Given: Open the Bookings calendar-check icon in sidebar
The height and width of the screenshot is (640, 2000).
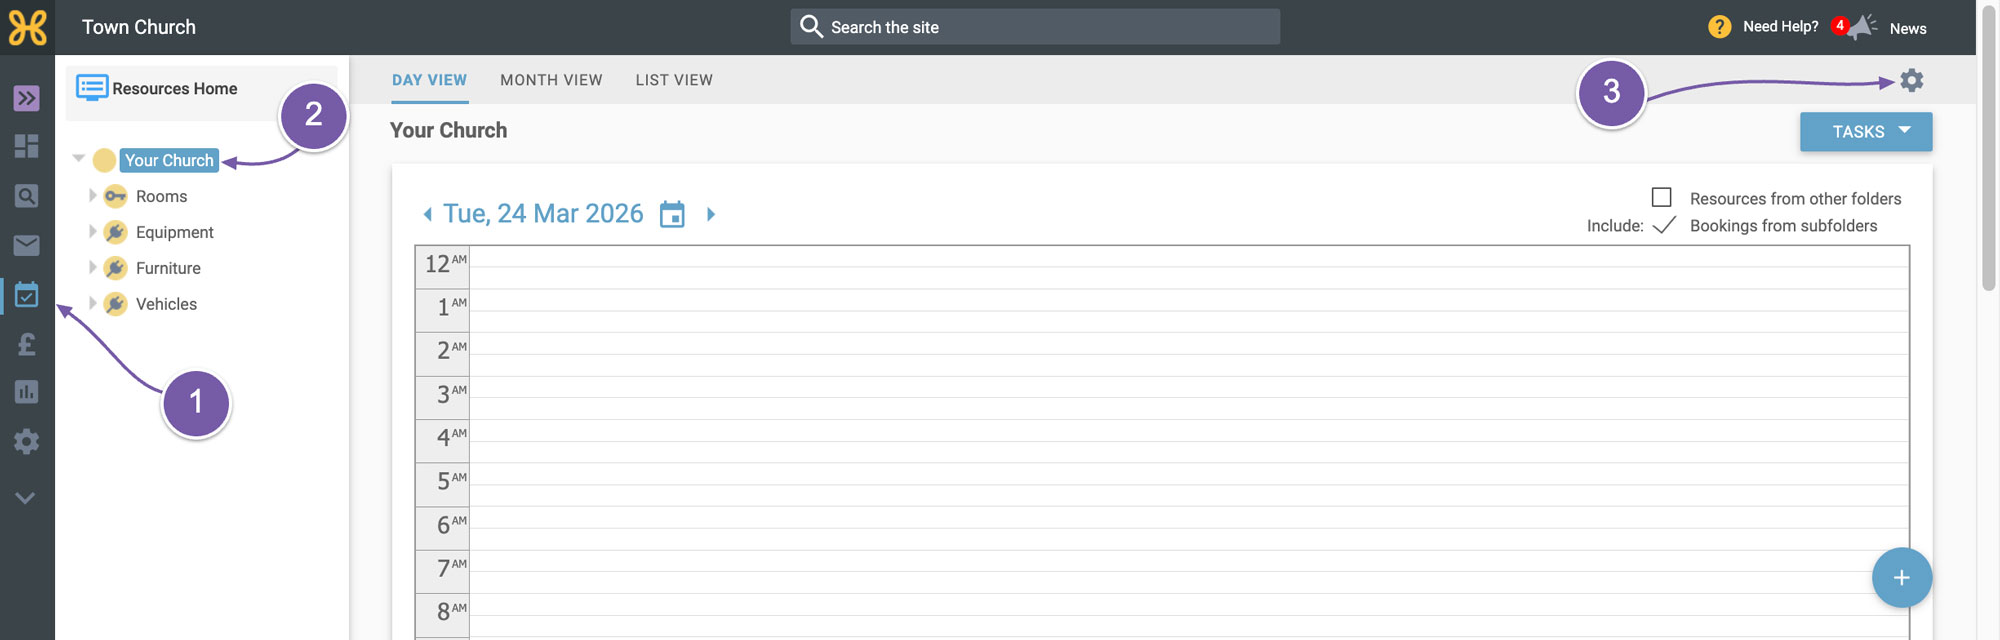Looking at the screenshot, I should pyautogui.click(x=27, y=294).
